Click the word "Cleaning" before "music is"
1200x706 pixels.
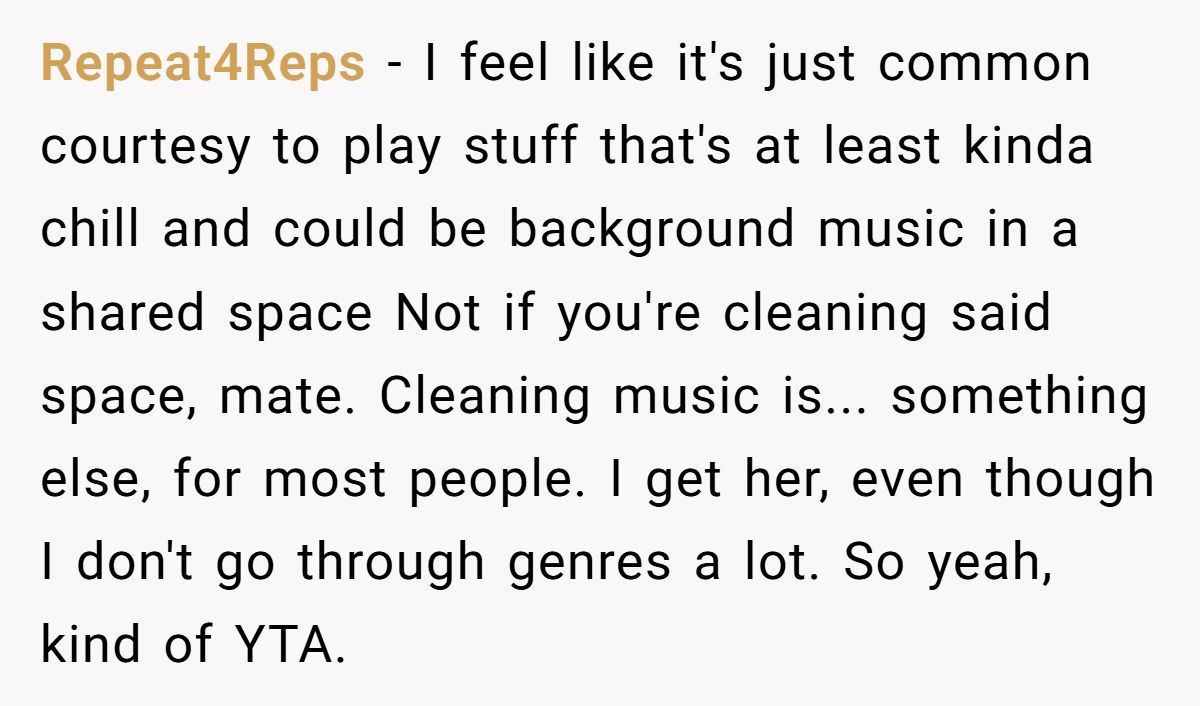coord(485,398)
